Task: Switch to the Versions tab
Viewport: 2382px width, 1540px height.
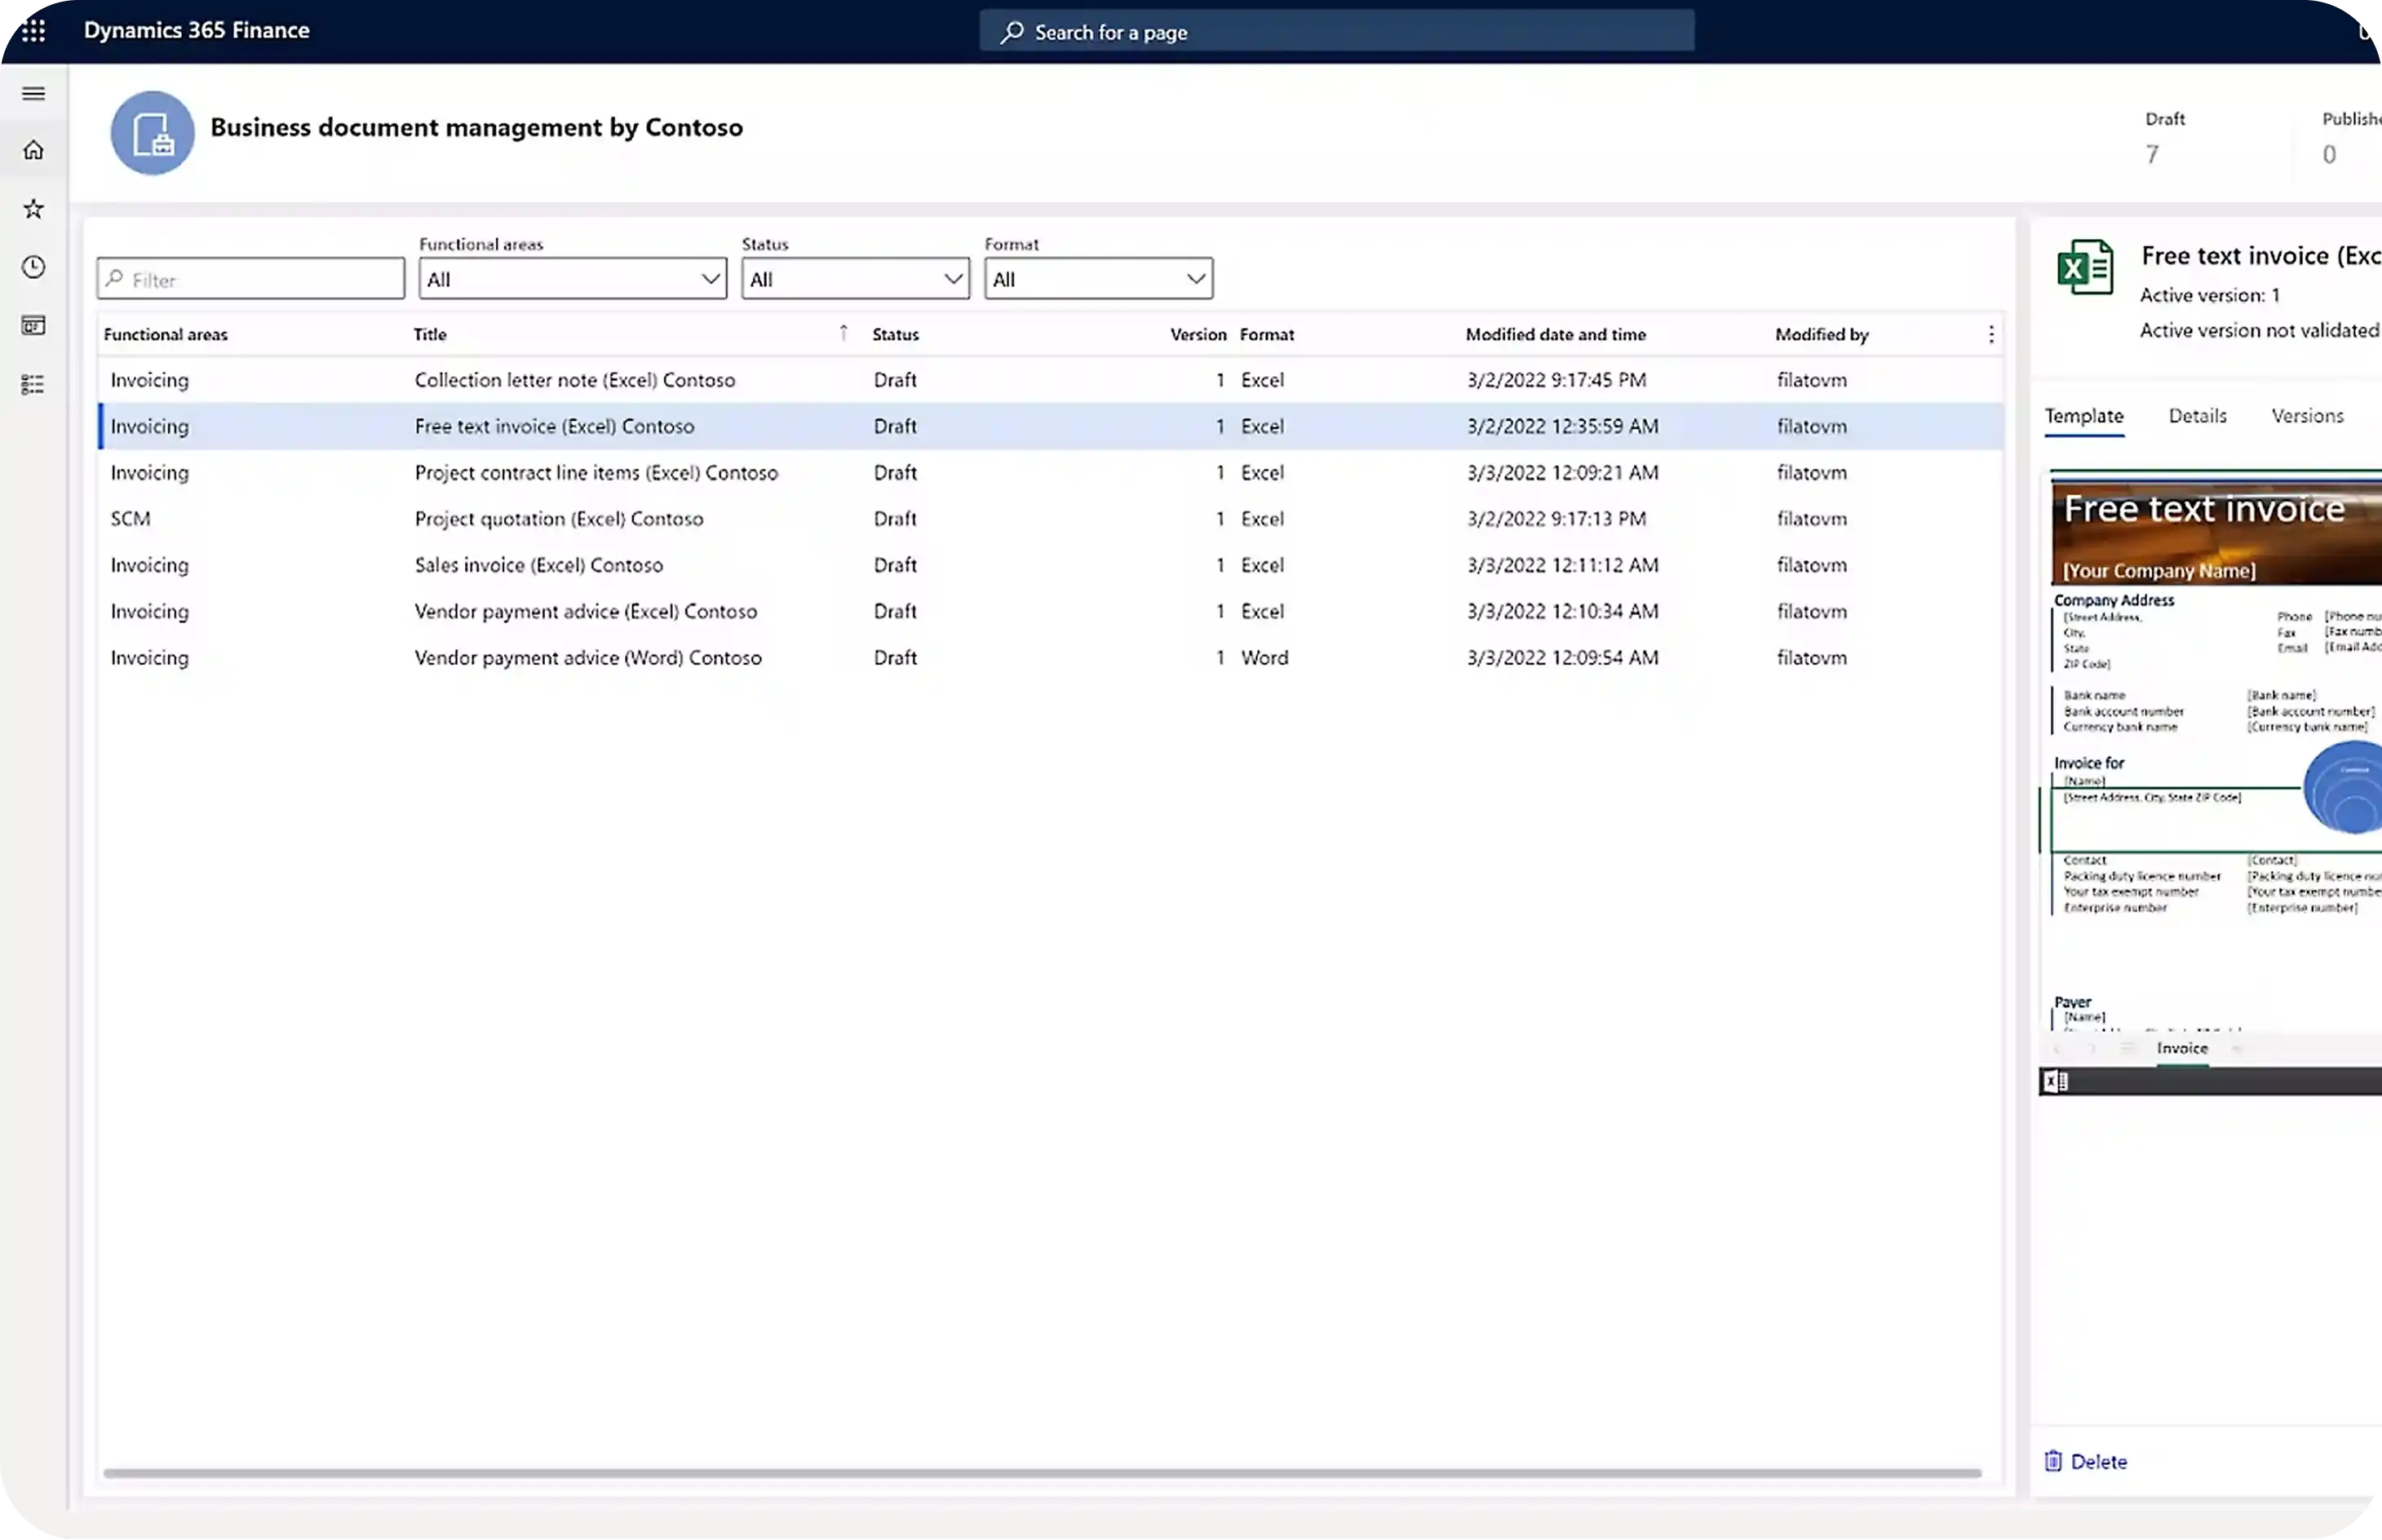Action: tap(2306, 416)
